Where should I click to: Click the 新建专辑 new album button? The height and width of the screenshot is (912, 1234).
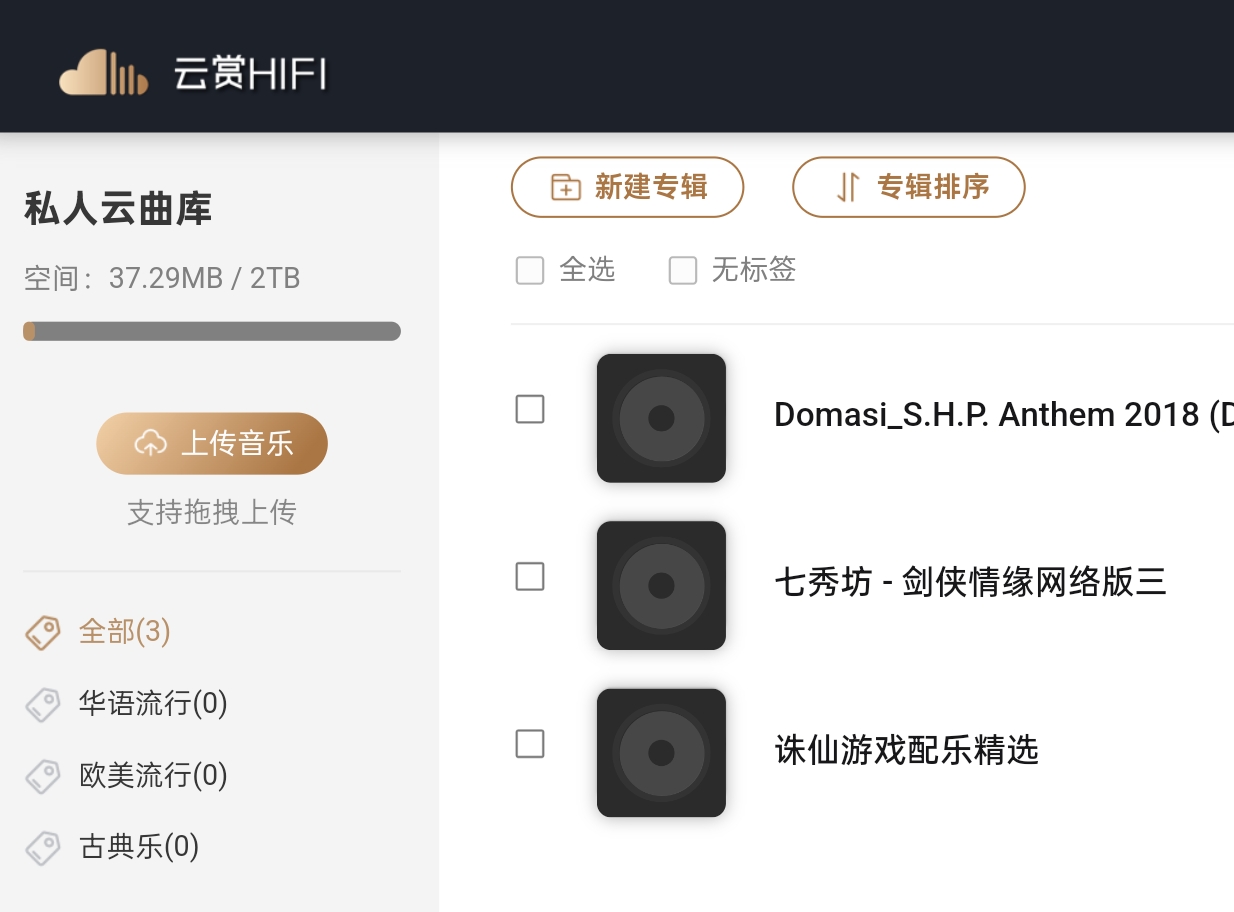pyautogui.click(x=627, y=187)
